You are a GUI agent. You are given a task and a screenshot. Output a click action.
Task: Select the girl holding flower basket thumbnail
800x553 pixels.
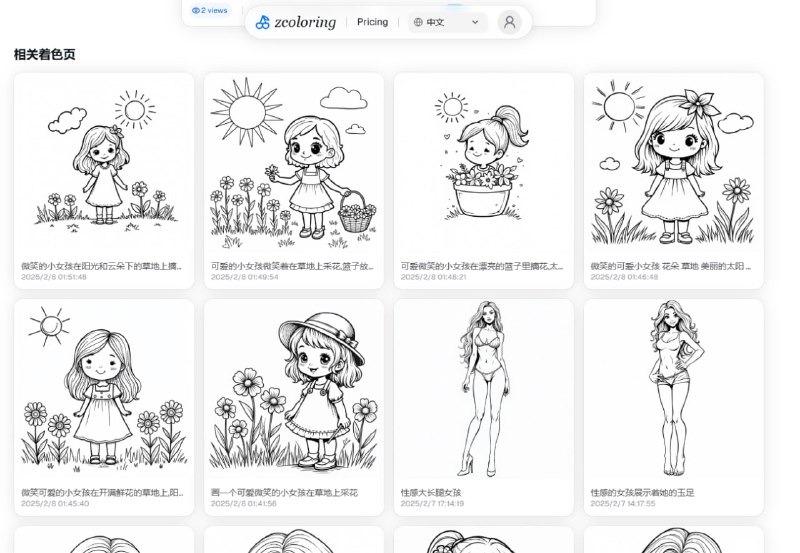pyautogui.click(x=294, y=162)
